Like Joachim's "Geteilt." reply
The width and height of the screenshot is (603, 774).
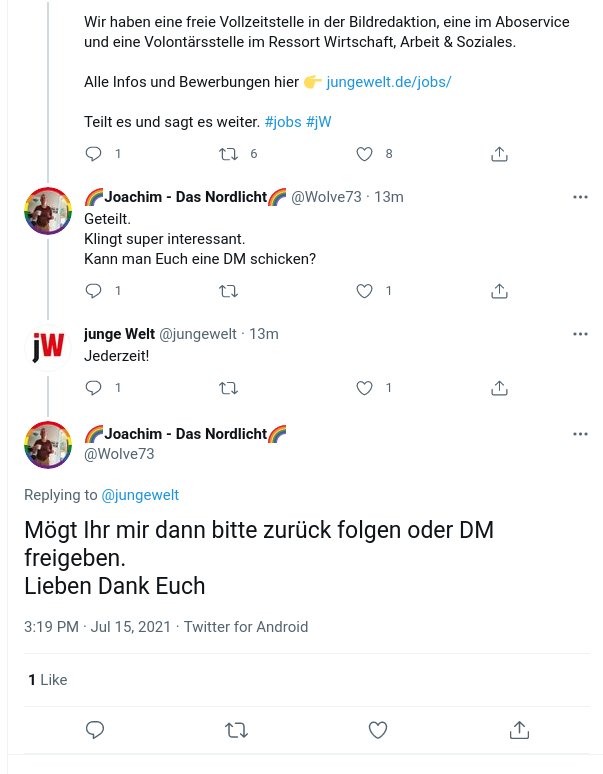pyautogui.click(x=365, y=291)
